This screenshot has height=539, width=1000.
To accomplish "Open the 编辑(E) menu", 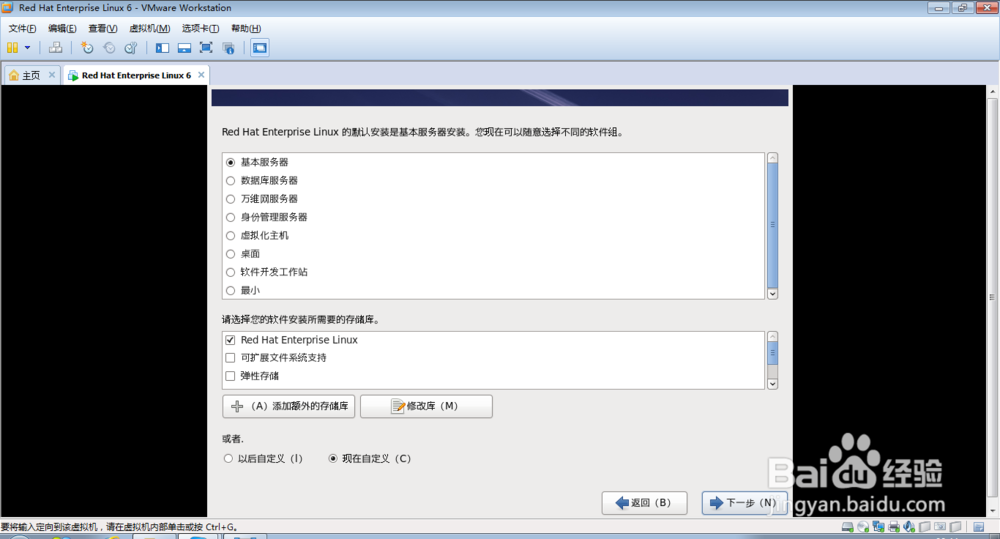I will pyautogui.click(x=62, y=28).
